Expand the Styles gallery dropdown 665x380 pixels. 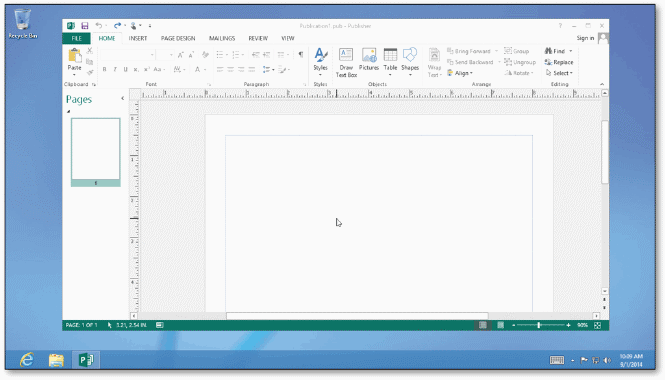(x=320, y=75)
